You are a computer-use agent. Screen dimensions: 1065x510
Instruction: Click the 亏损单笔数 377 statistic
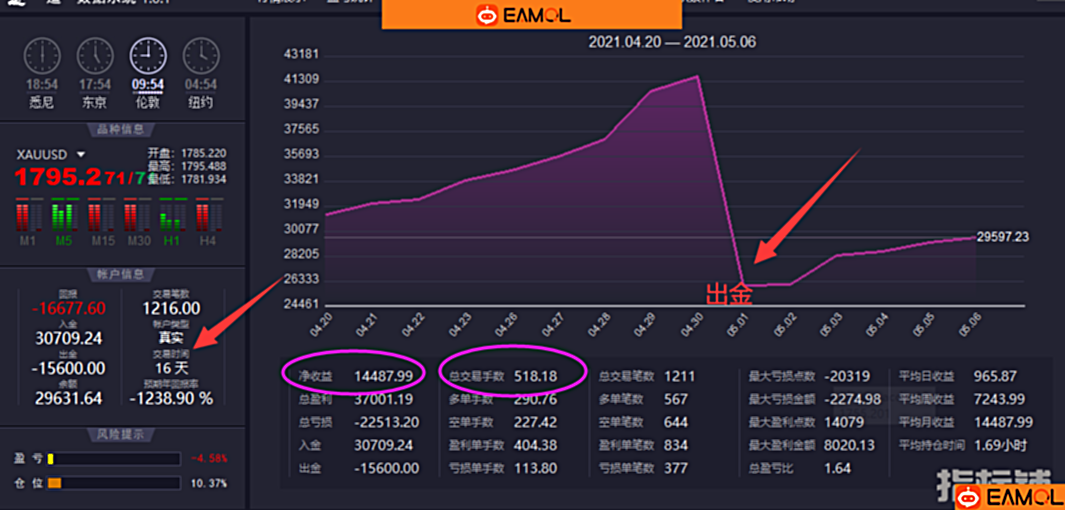(x=643, y=469)
